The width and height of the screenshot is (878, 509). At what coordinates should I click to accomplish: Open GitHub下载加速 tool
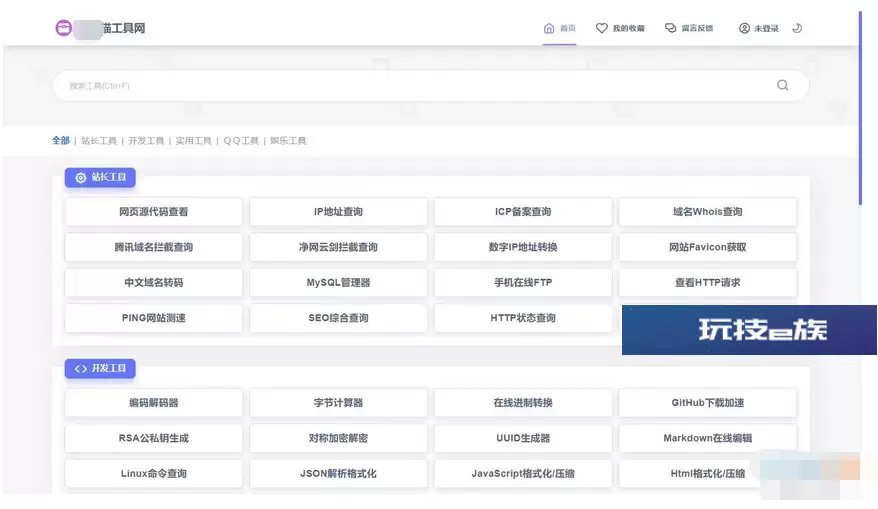point(708,403)
